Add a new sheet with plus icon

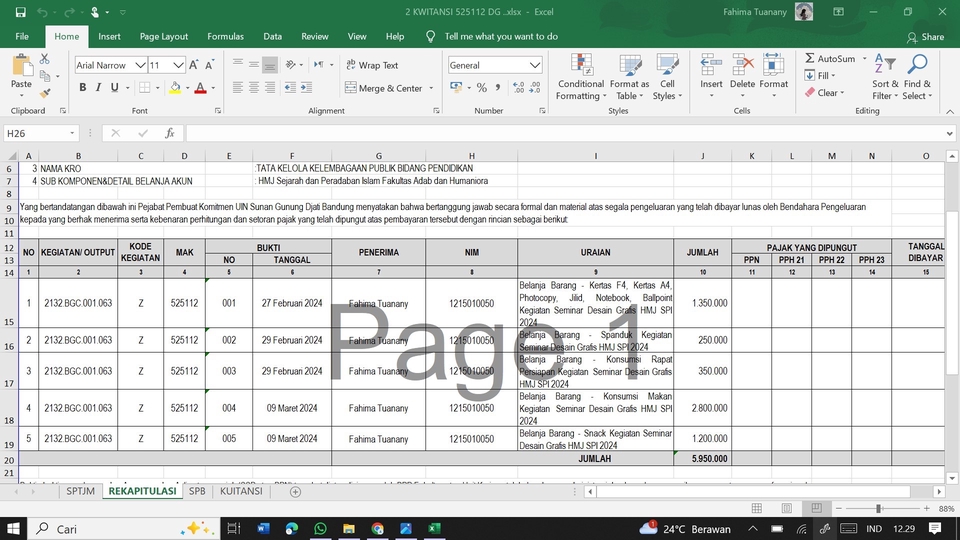click(x=295, y=492)
